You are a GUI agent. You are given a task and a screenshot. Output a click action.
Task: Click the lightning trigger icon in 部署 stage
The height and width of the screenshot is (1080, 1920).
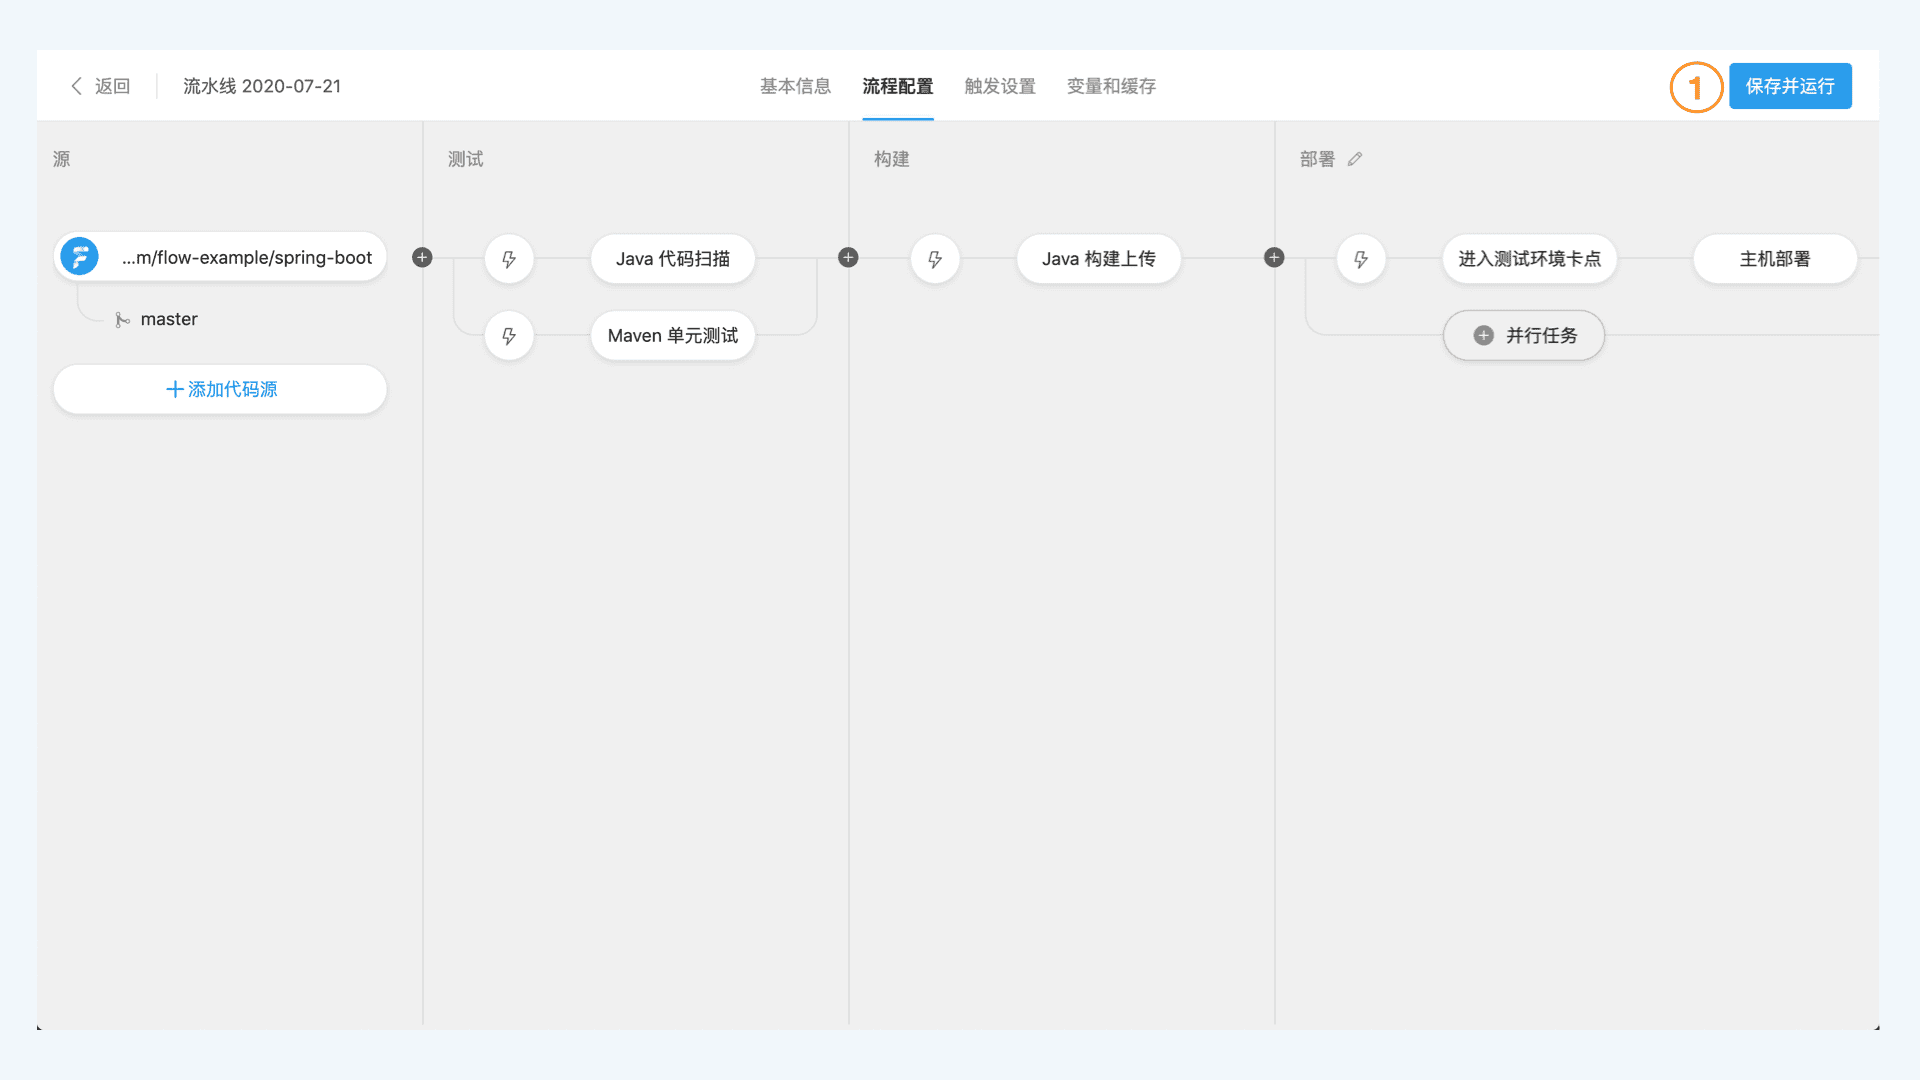[x=1361, y=259]
